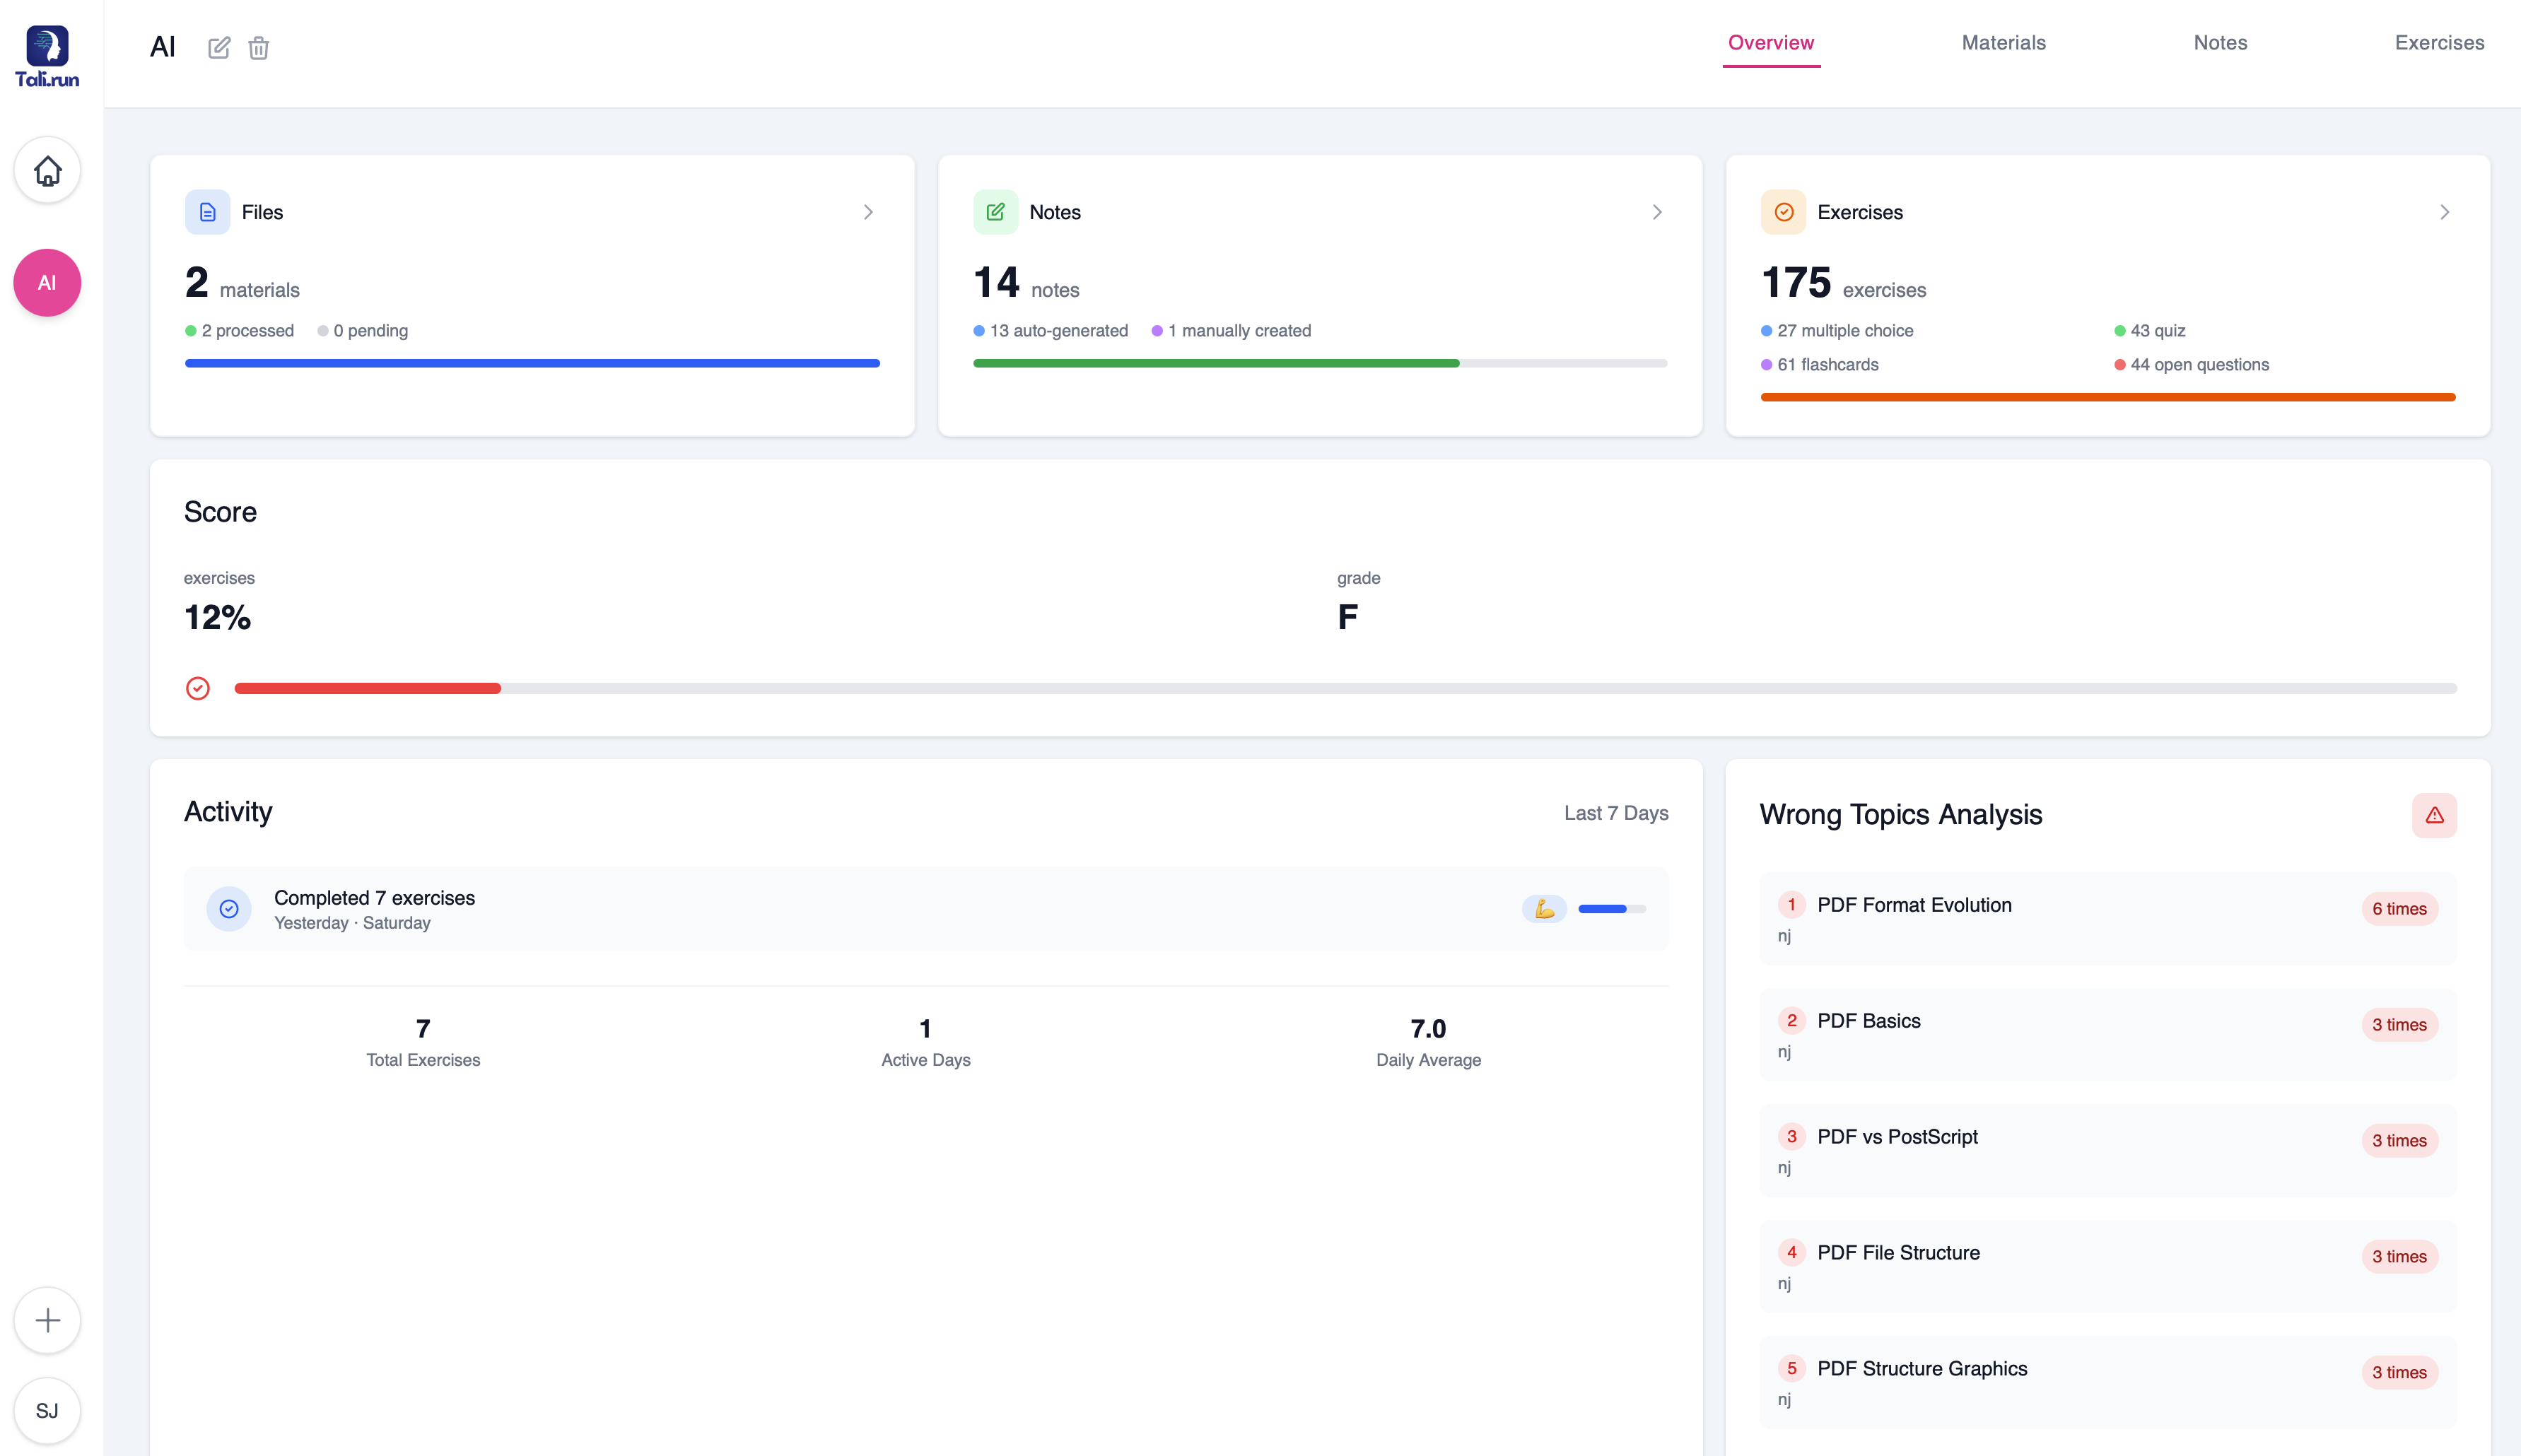Click the orange Exercises check icon
The image size is (2521, 1456).
pos(1783,212)
